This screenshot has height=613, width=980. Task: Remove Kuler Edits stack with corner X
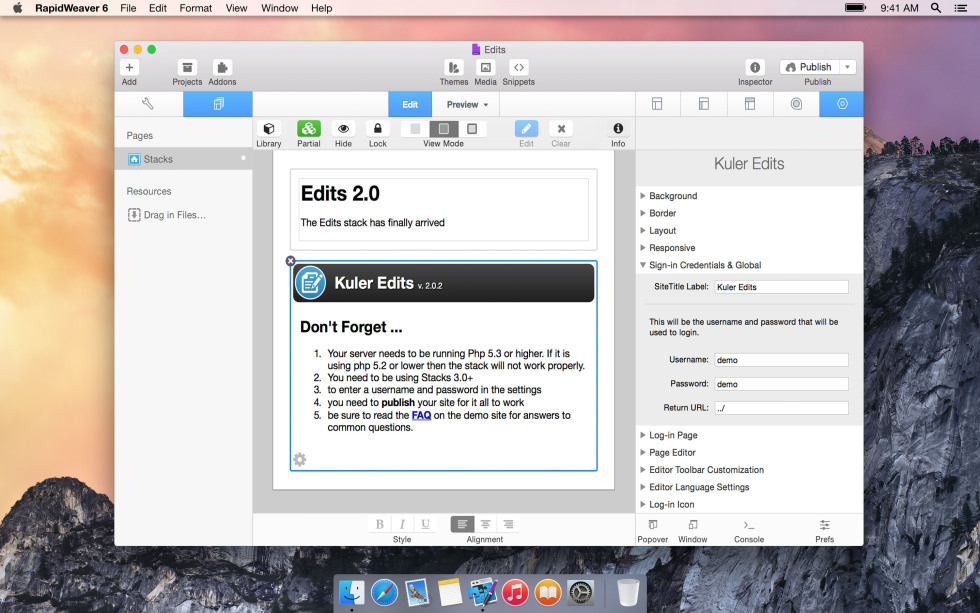coord(291,261)
